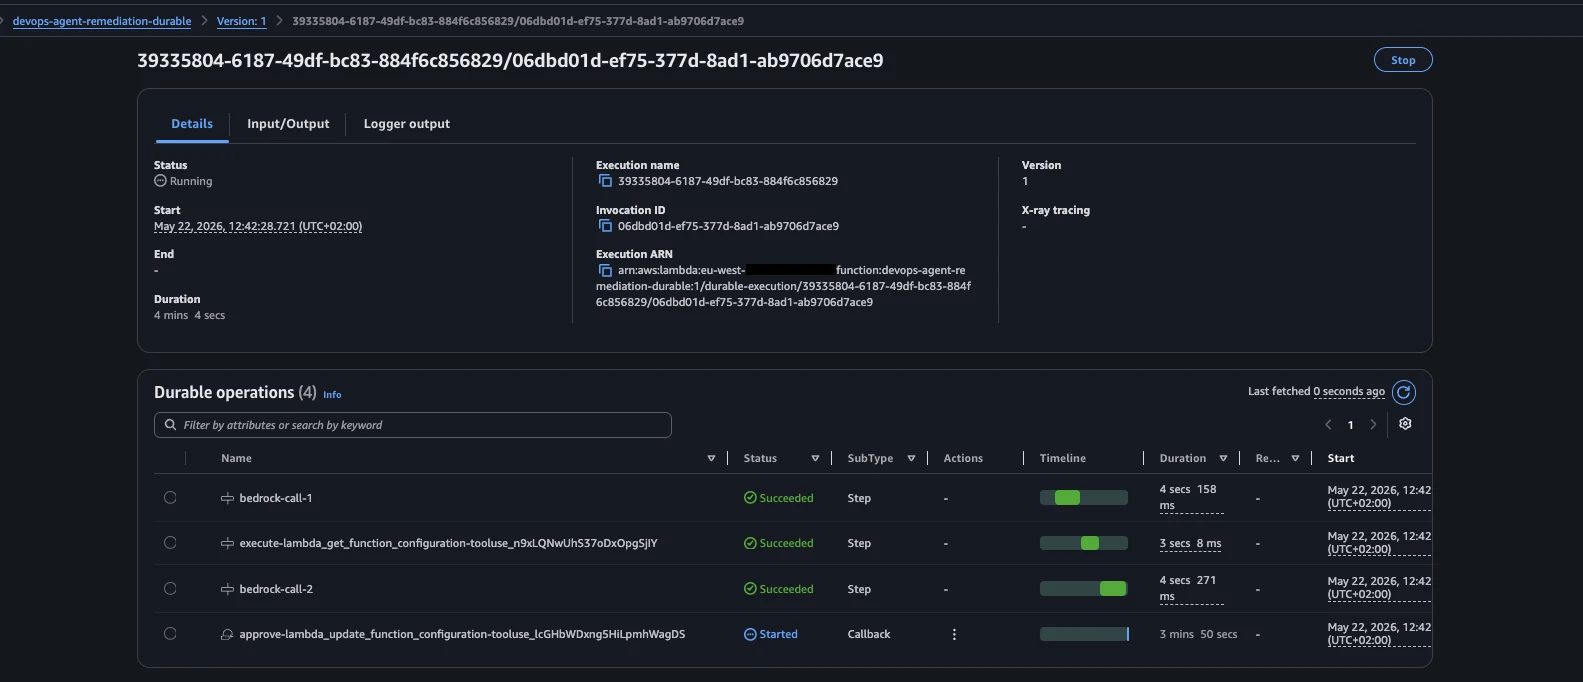Switch to the Details tab
Viewport: 1583px width, 682px height.
[x=192, y=124]
